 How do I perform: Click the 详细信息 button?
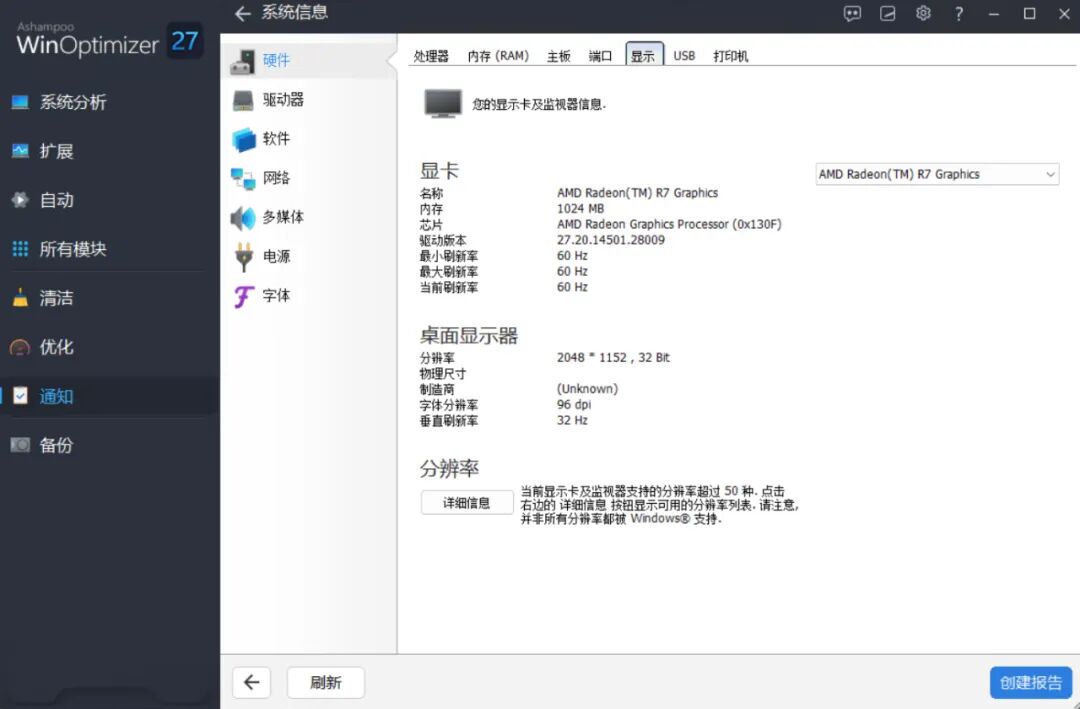click(467, 502)
